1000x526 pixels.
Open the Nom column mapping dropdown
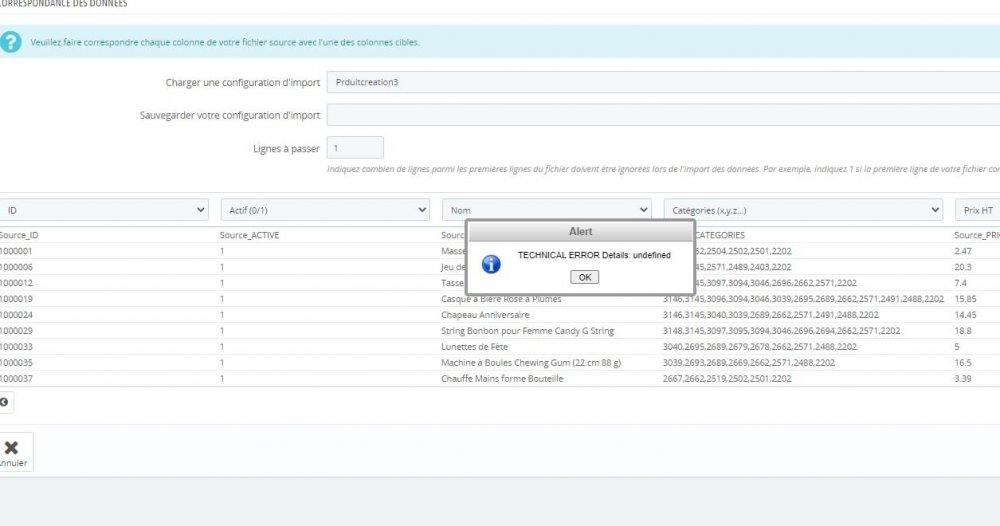547,210
